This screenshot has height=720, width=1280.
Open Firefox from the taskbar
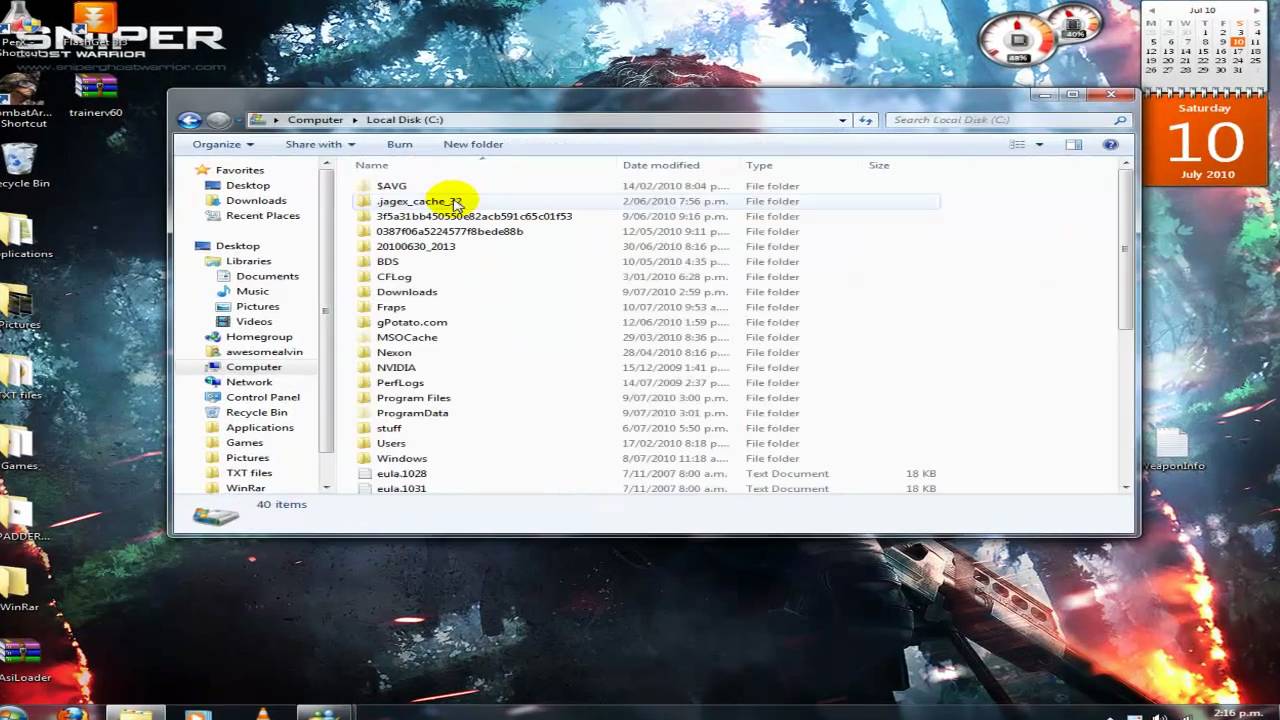[74, 713]
